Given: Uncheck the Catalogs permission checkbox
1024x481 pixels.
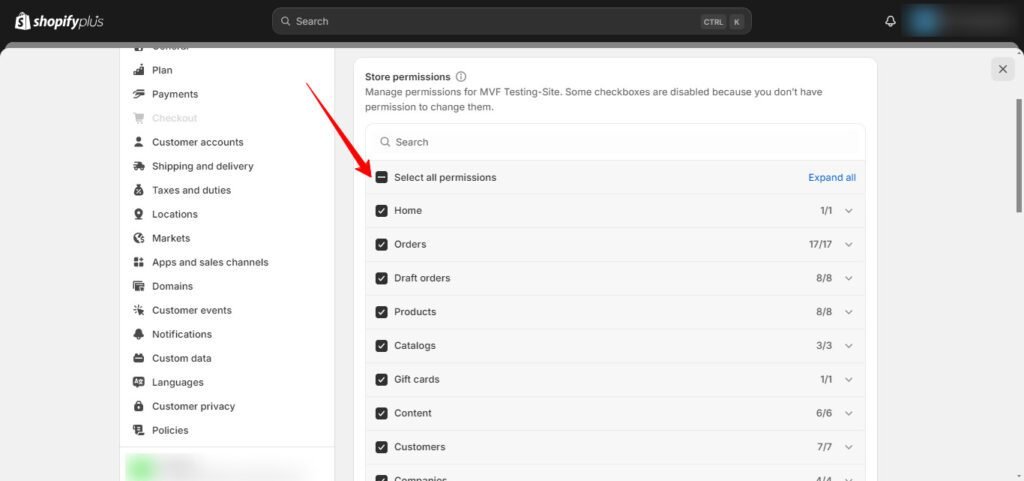Looking at the screenshot, I should pyautogui.click(x=381, y=346).
